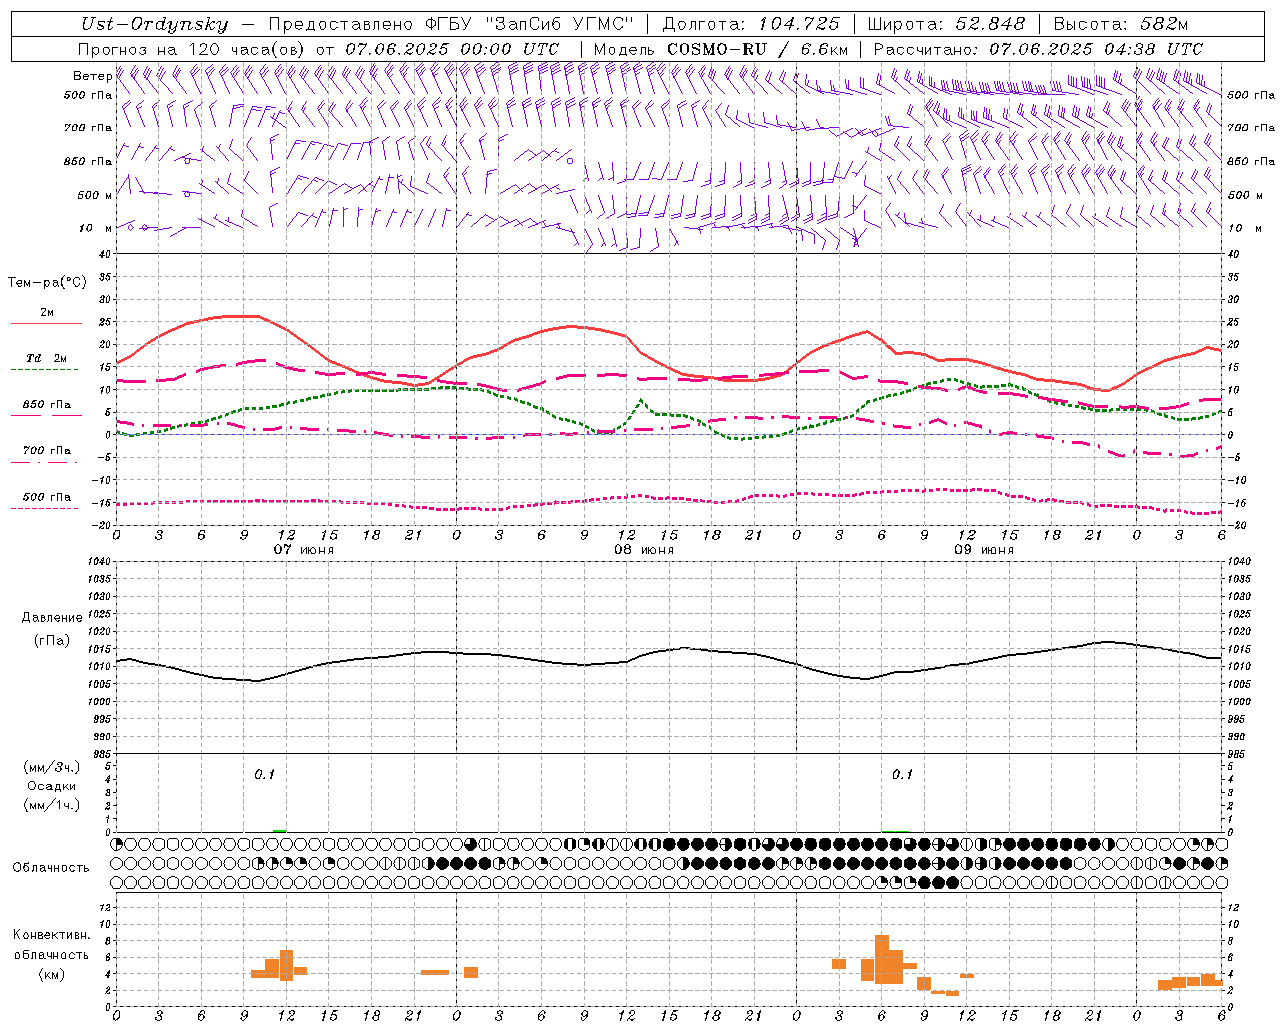1280x1024 pixels.
Task: Click the 'Тем-ра(°C)' temperature label
Action: [47, 283]
